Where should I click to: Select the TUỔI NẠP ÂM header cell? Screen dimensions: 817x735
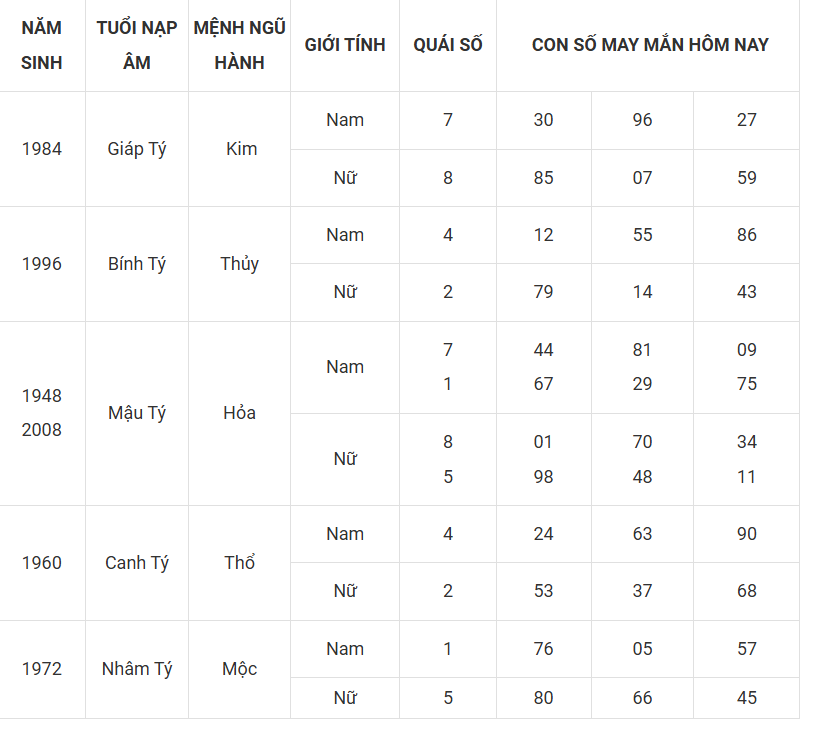coord(137,45)
